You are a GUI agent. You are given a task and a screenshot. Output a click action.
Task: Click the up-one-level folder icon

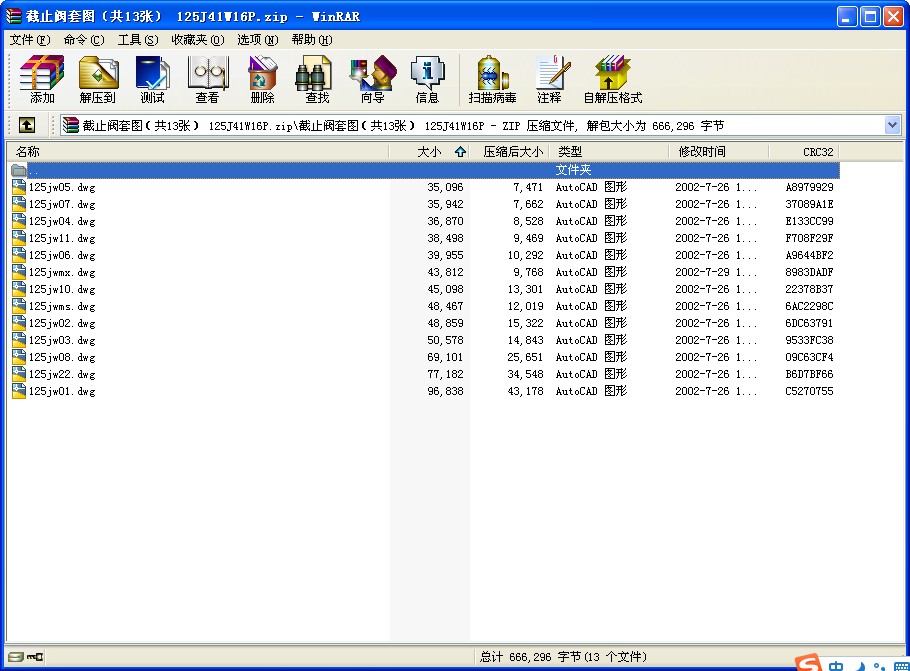coord(26,125)
